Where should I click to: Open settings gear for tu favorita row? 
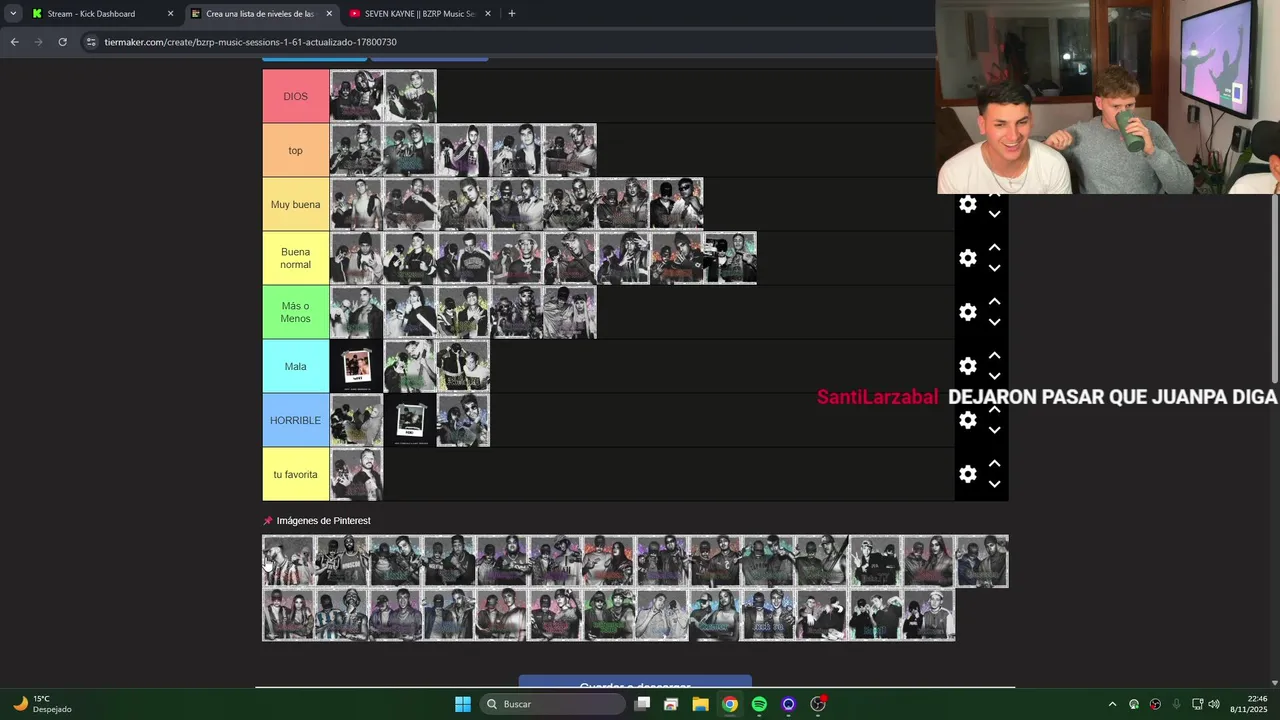click(968, 474)
